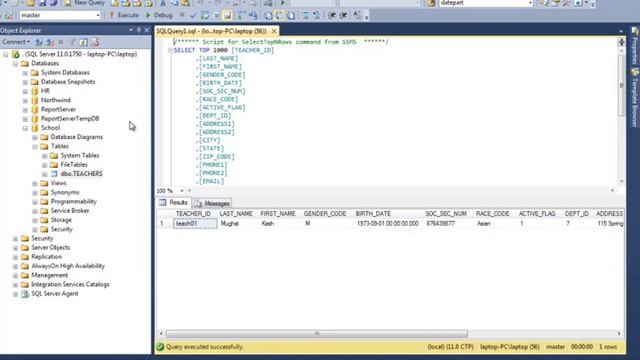
Task: Toggle Include Client Statistics
Action: 253,15
